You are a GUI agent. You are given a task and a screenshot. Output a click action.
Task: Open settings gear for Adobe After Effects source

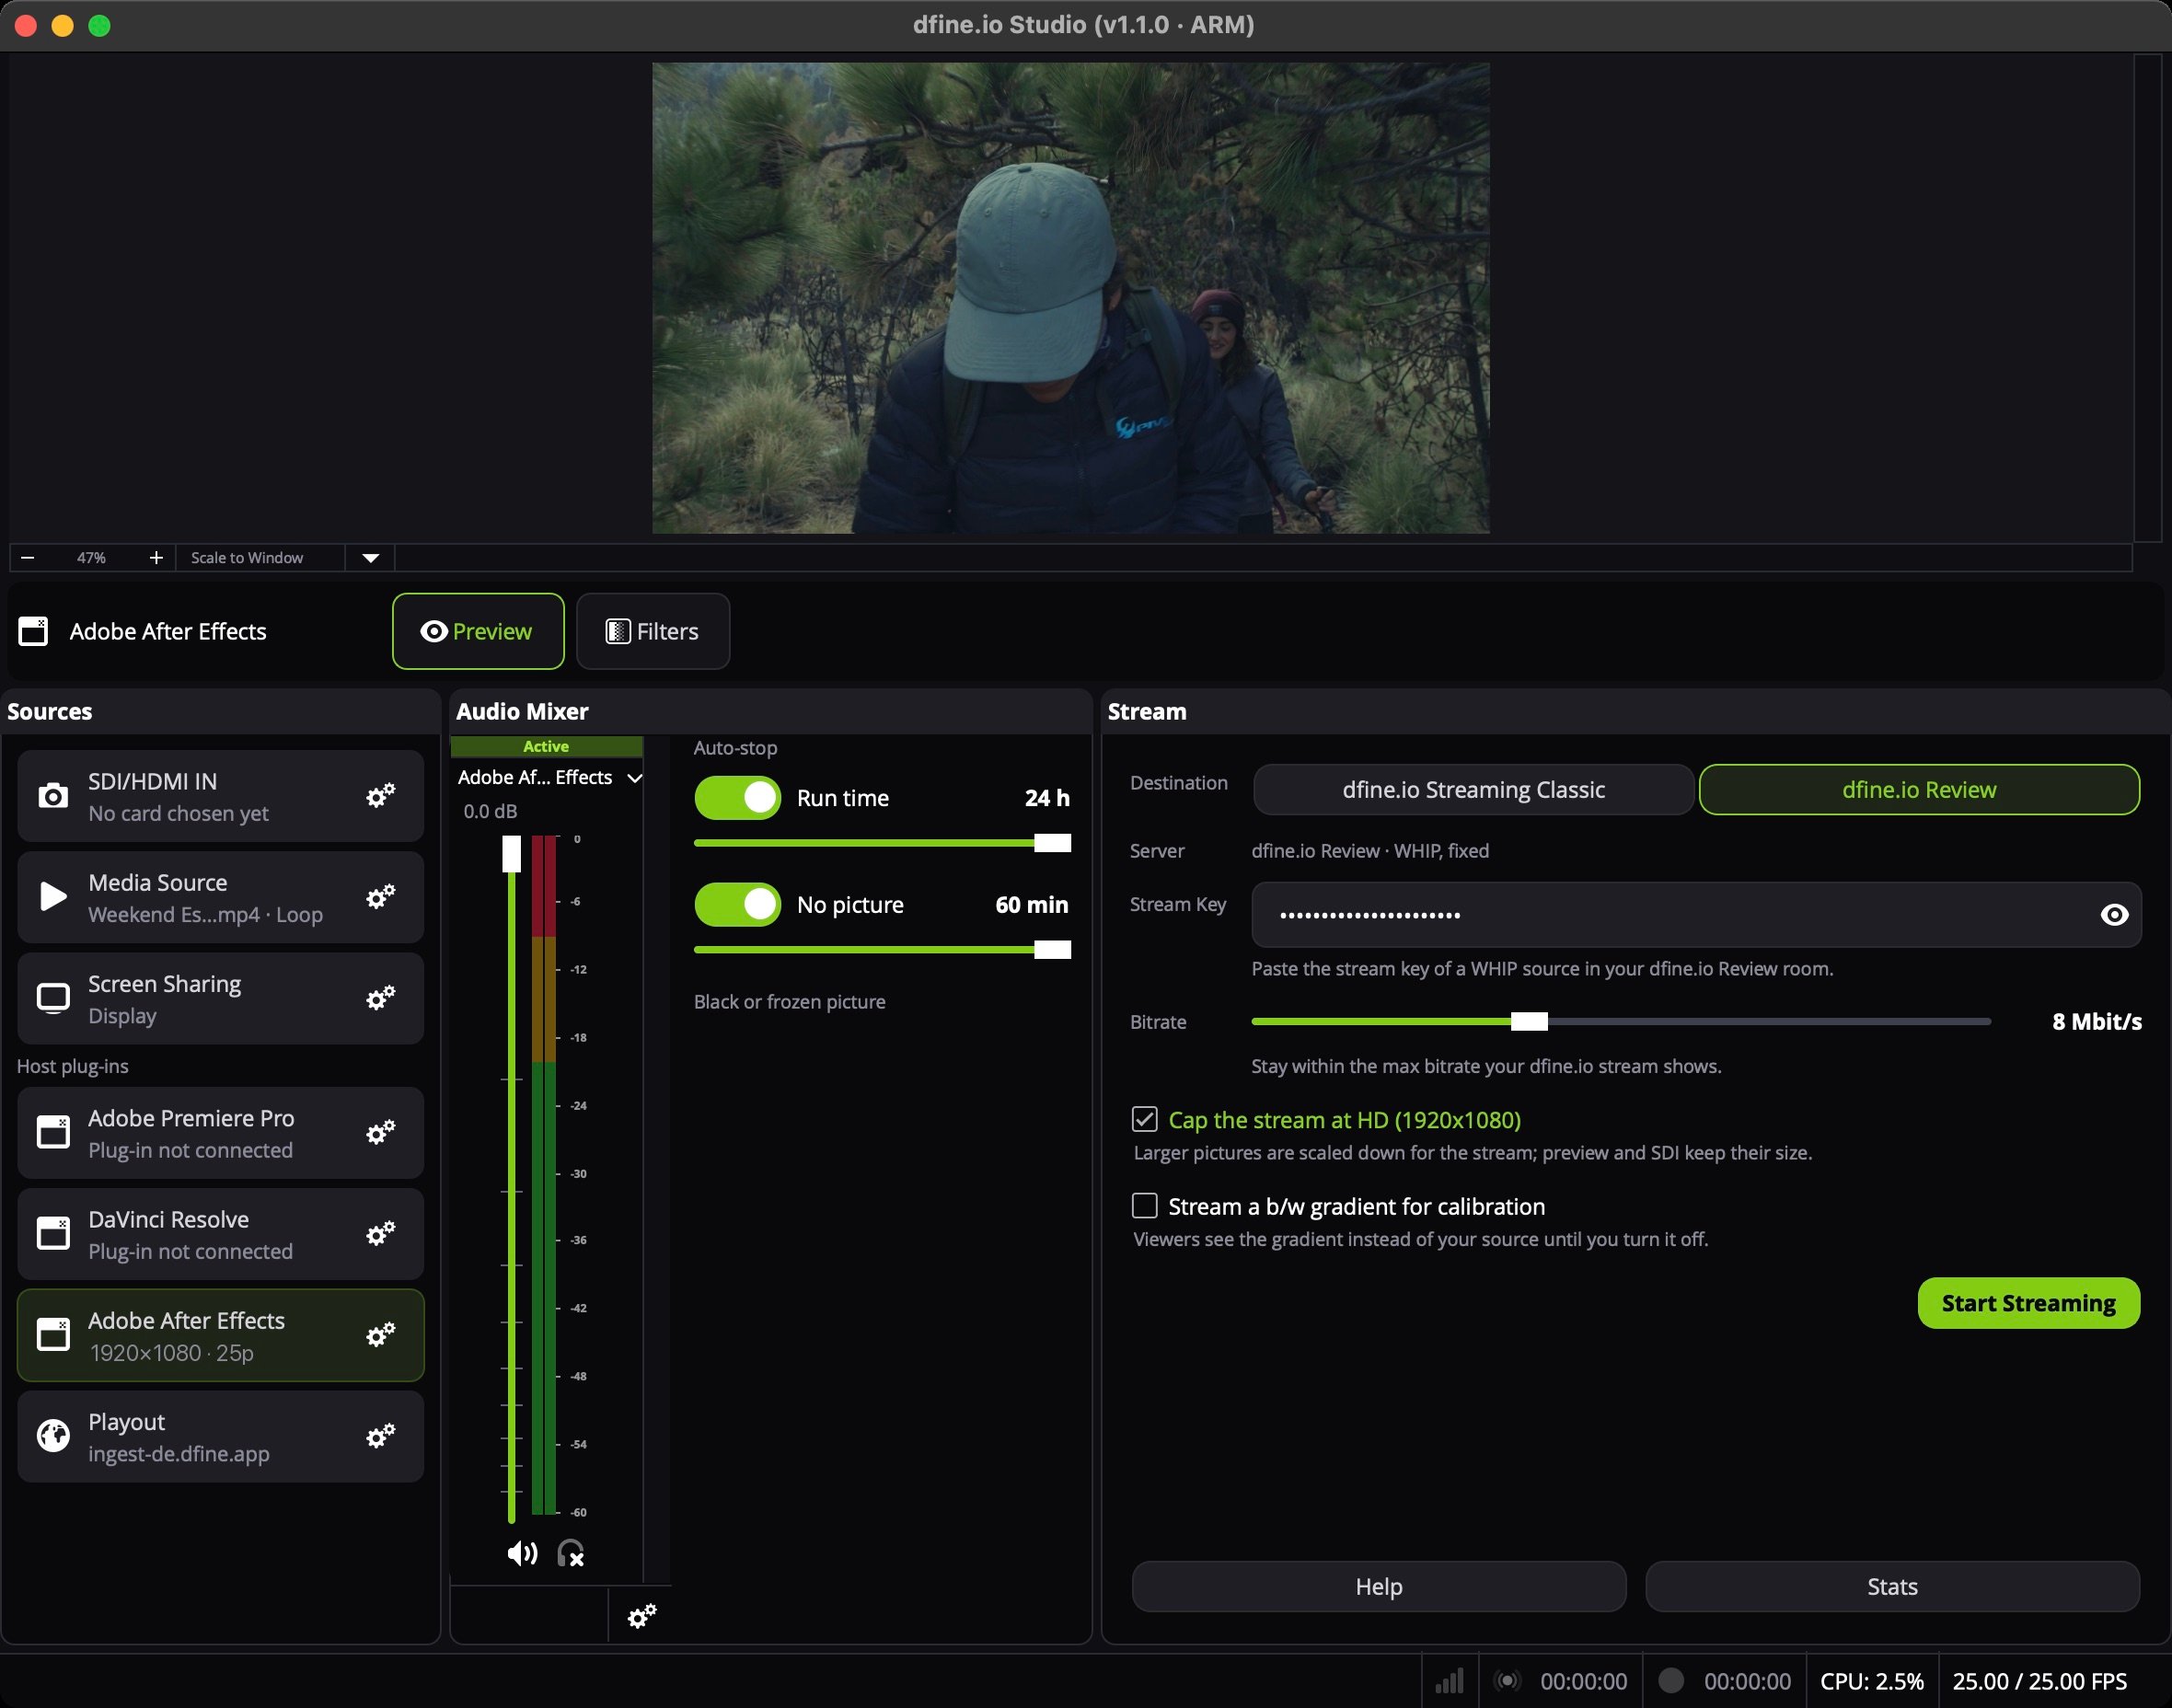point(380,1335)
